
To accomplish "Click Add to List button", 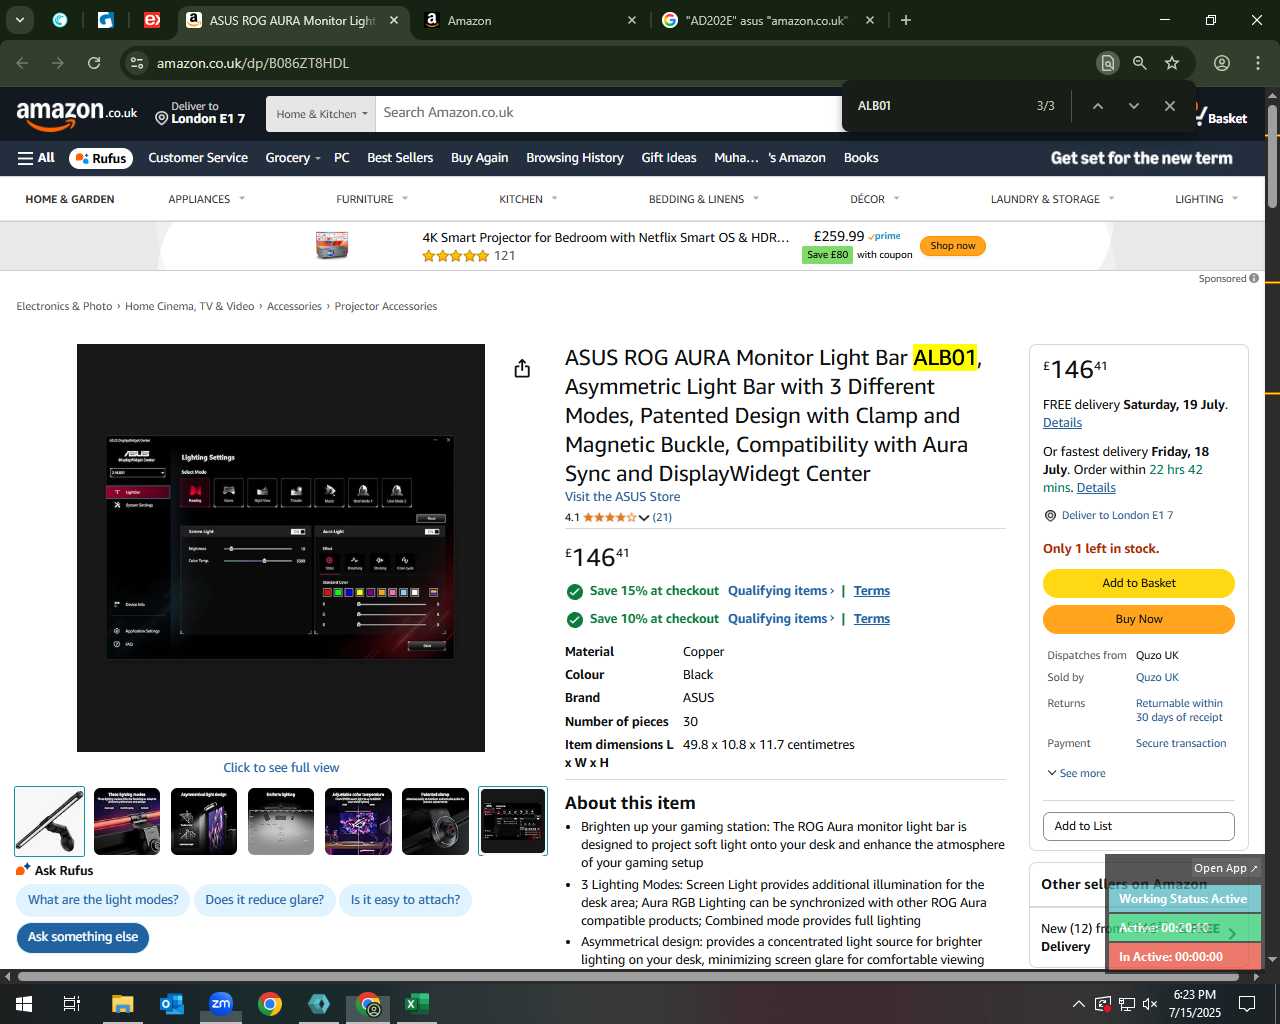I will 1138,826.
